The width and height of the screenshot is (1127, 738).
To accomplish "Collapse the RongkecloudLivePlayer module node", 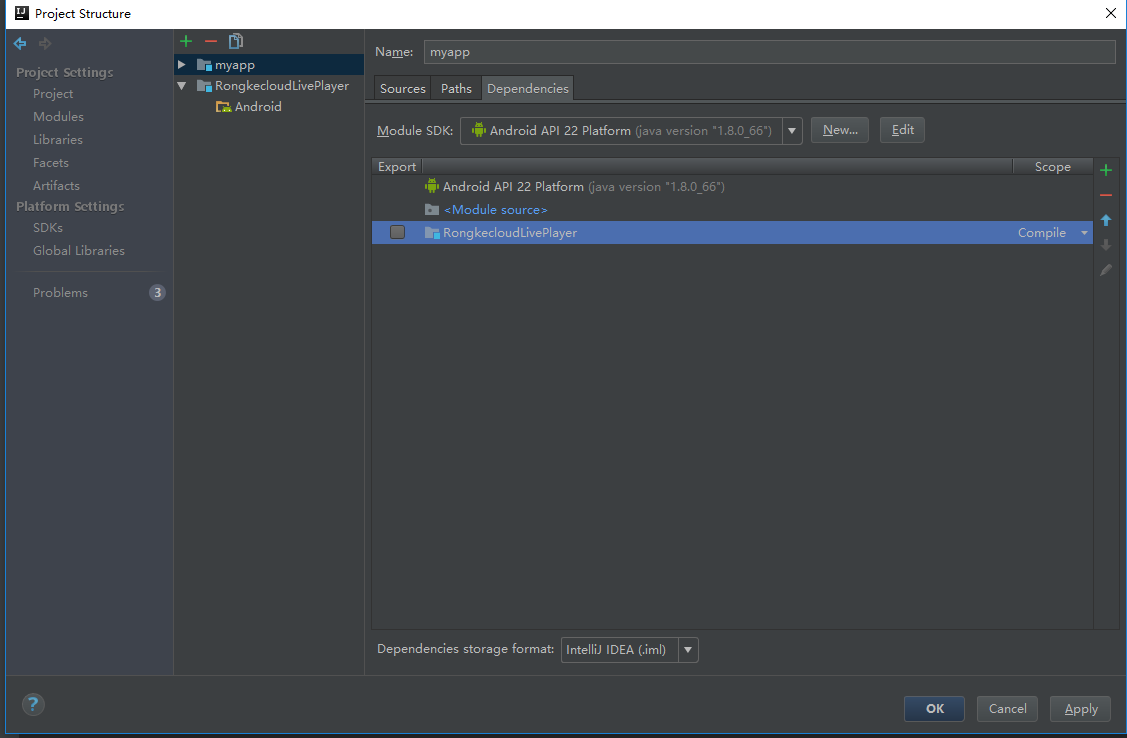I will coord(182,86).
